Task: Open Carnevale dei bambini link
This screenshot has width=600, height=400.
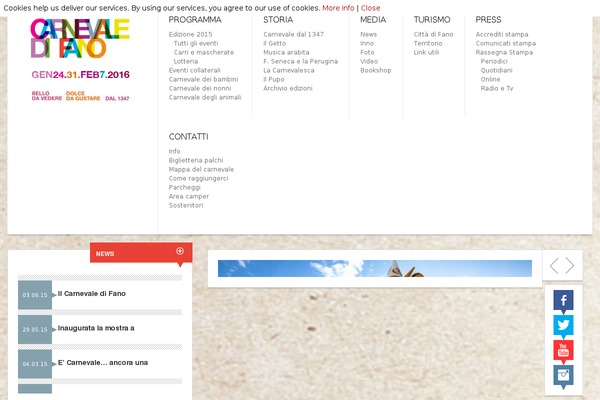Action: 203,79
